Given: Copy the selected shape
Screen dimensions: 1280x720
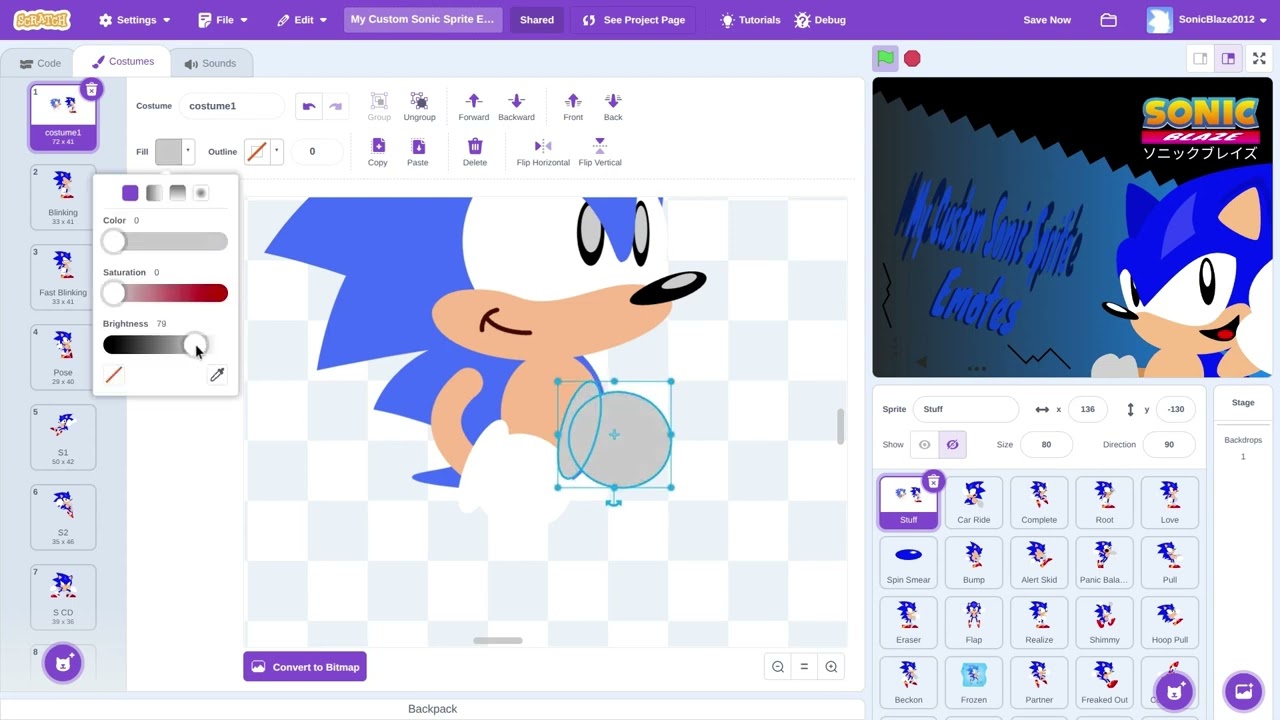Looking at the screenshot, I should [x=378, y=152].
